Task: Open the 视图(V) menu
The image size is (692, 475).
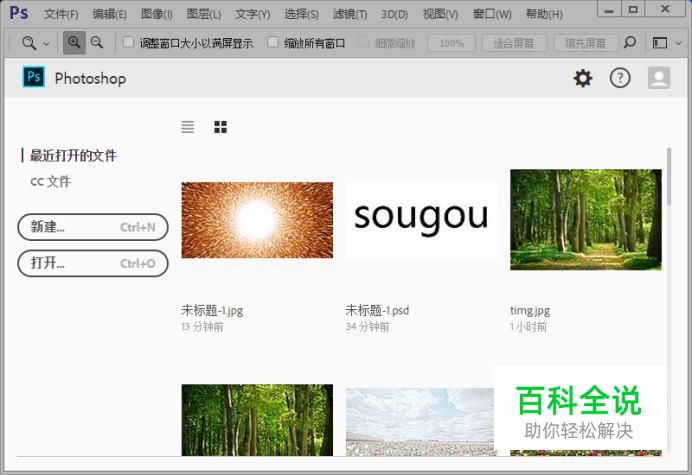Action: tap(440, 14)
